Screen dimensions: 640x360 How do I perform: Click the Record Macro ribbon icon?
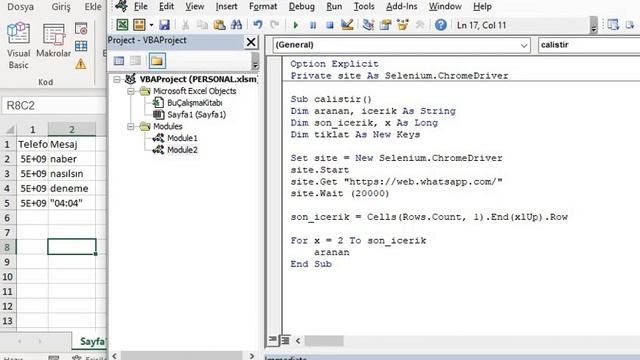81,29
